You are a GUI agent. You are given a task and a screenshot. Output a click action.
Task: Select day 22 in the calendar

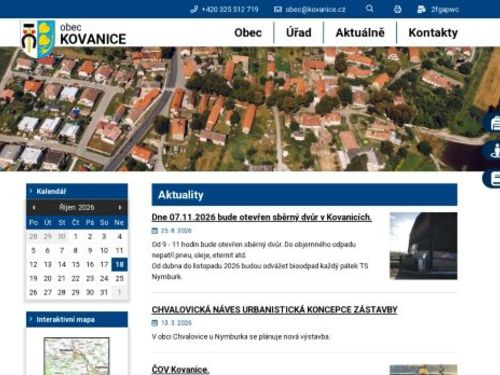point(76,278)
